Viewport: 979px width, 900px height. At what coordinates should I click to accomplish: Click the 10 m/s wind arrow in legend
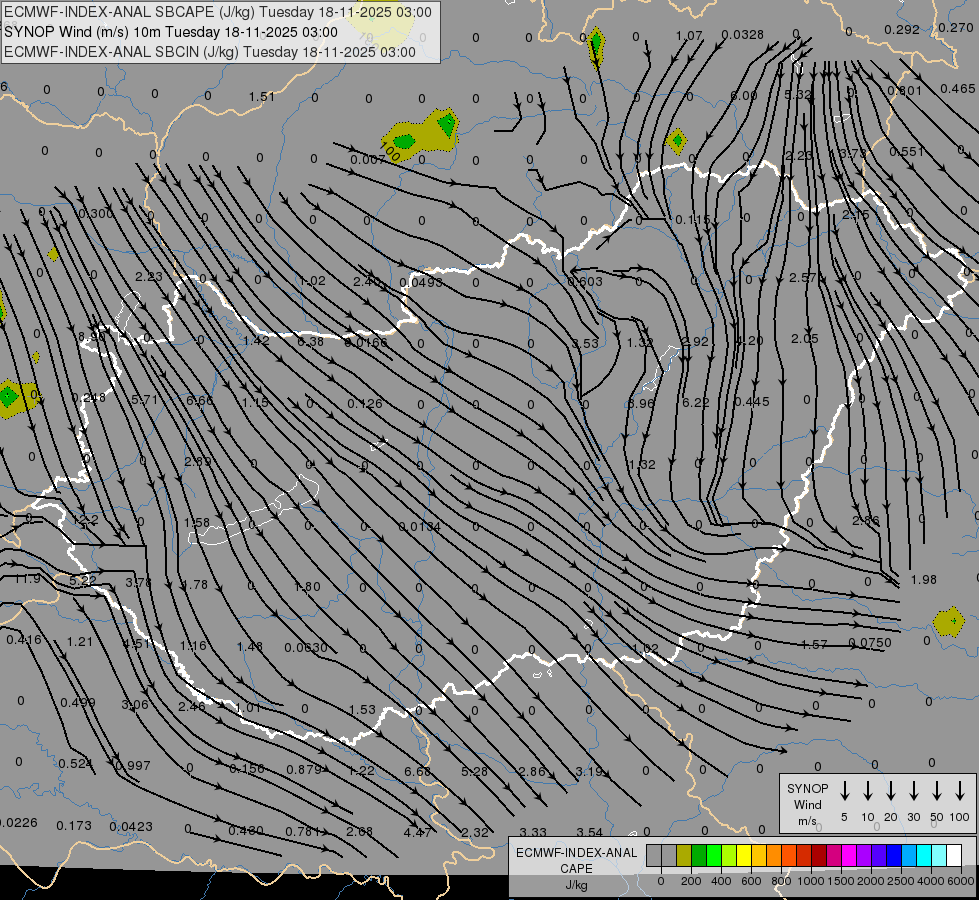coord(868,791)
